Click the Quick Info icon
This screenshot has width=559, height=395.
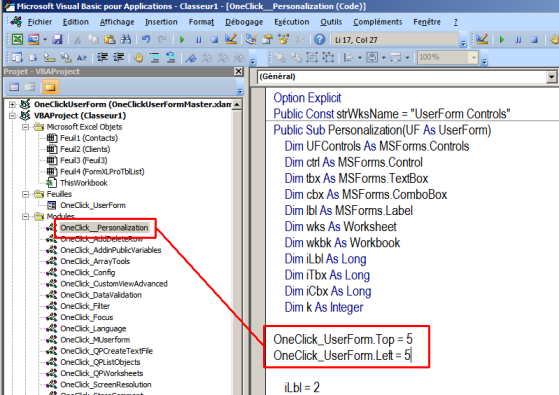click(x=49, y=57)
